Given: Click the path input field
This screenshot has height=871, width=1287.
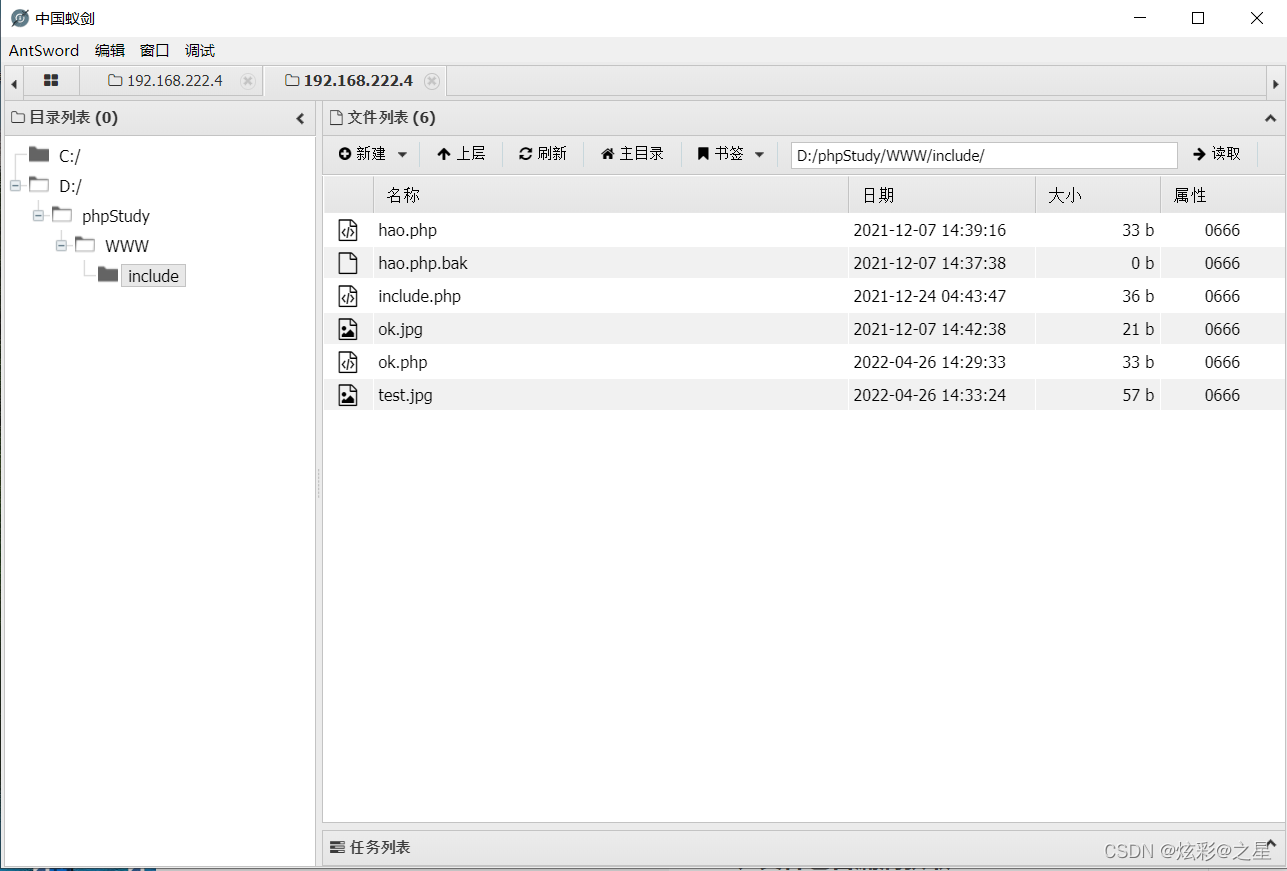Looking at the screenshot, I should coord(984,155).
